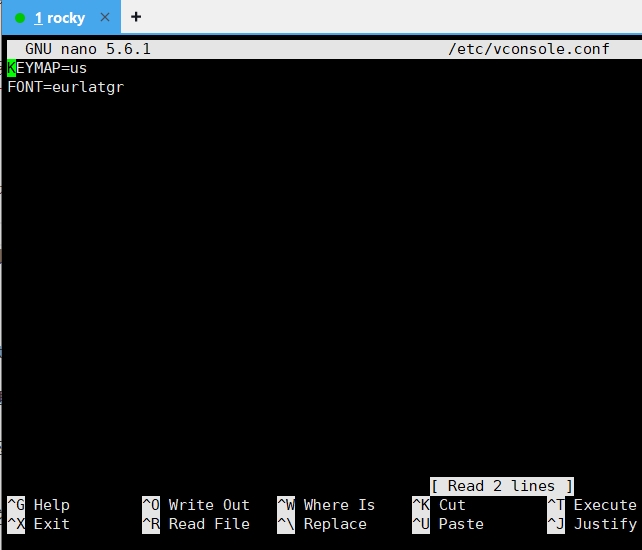Image resolution: width=642 pixels, height=550 pixels.
Task: Click the ^O Write Out shortcut
Action: (196, 505)
